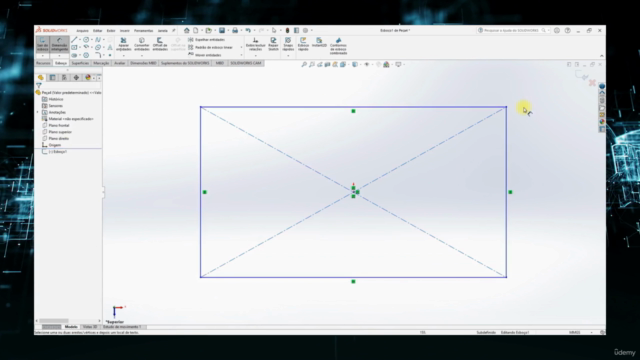Image resolution: width=640 pixels, height=360 pixels.
Task: Open the DisplayManager color ball tab
Action: [88, 78]
